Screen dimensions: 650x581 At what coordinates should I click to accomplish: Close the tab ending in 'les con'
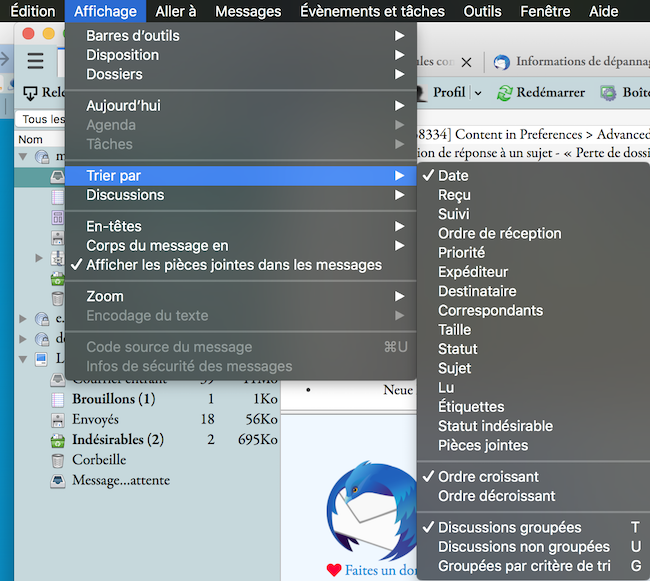click(x=466, y=62)
